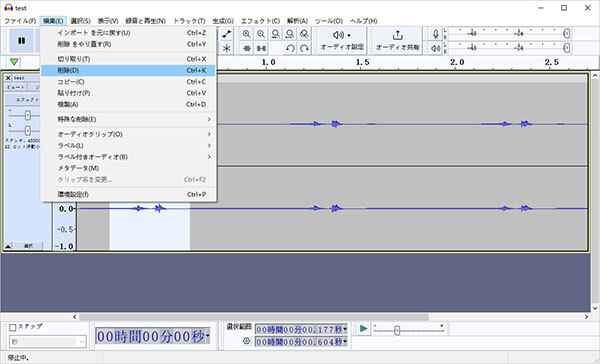Click the track 選択 button

(x=28, y=246)
